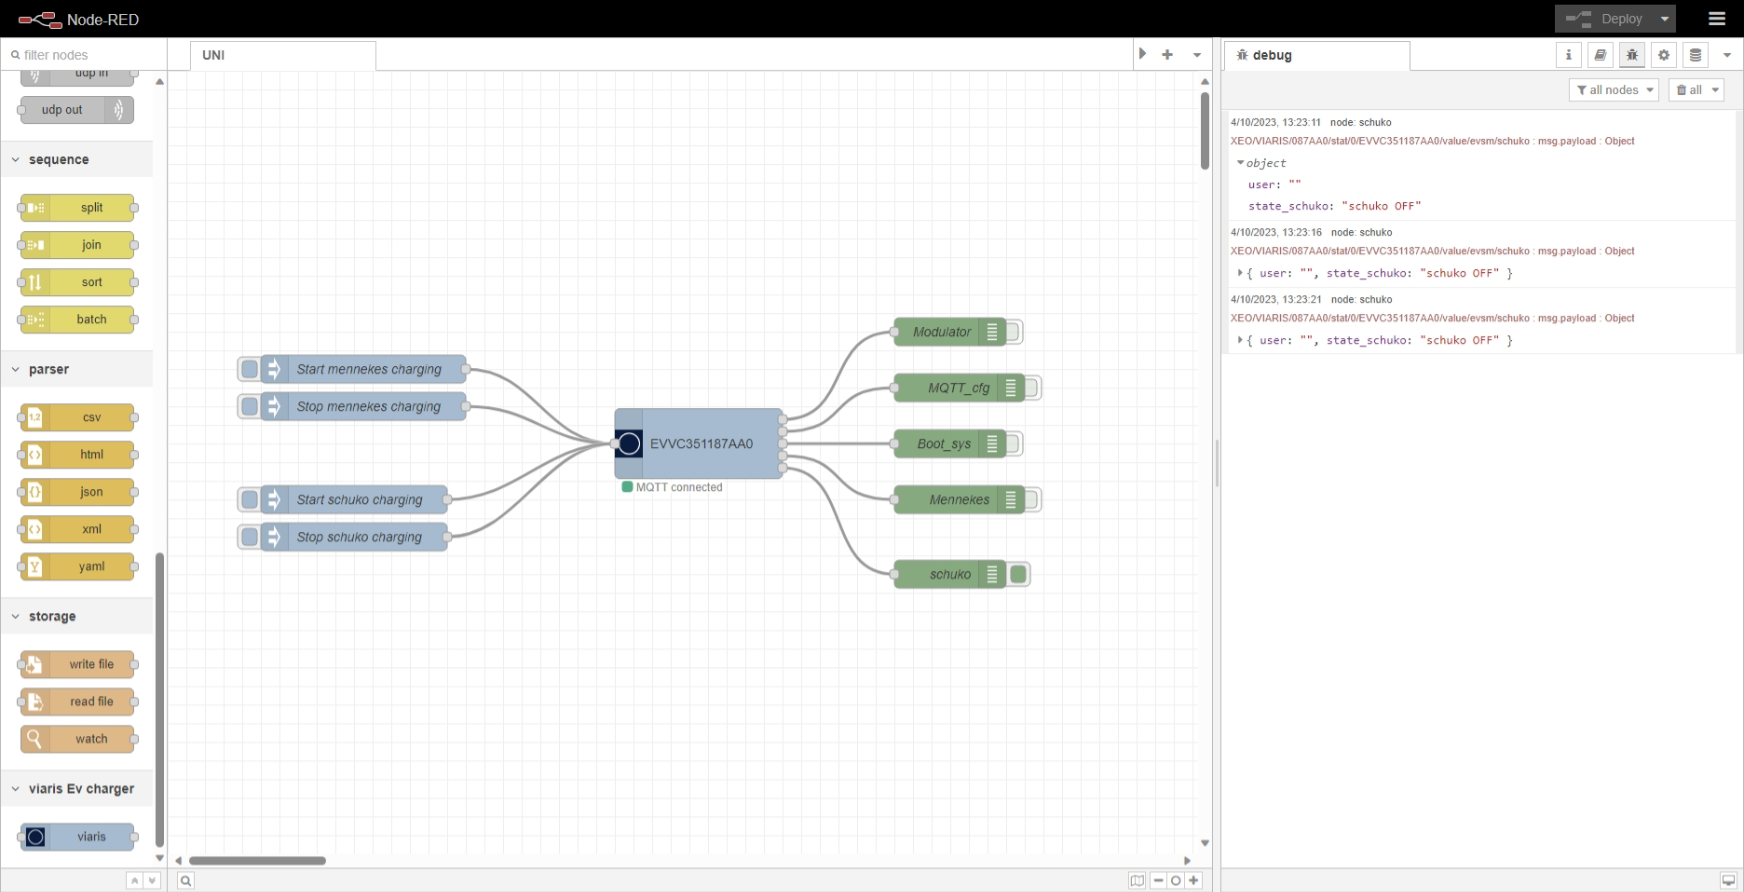Clear all debug messages button
Viewport: 1744px width, 892px height.
click(1688, 90)
